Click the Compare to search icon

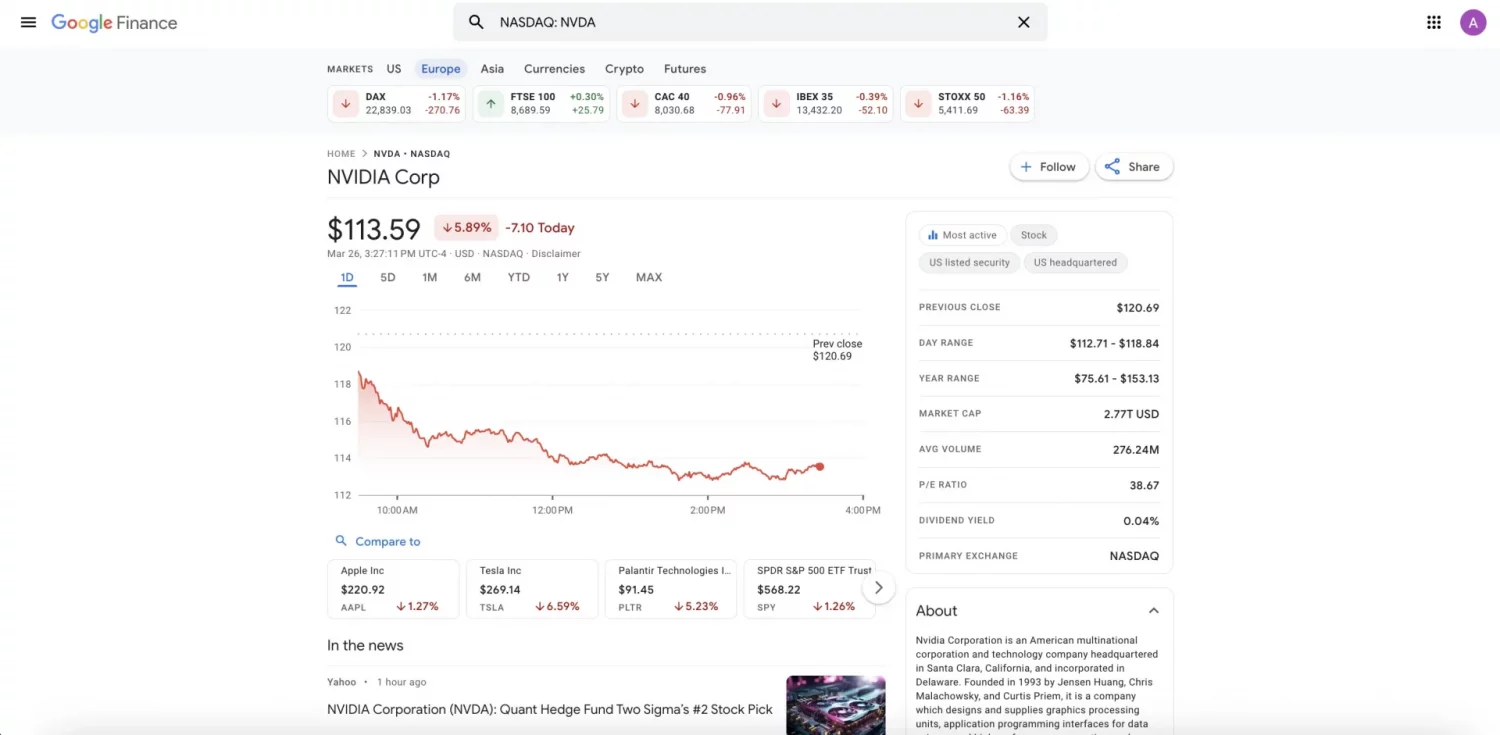[341, 541]
